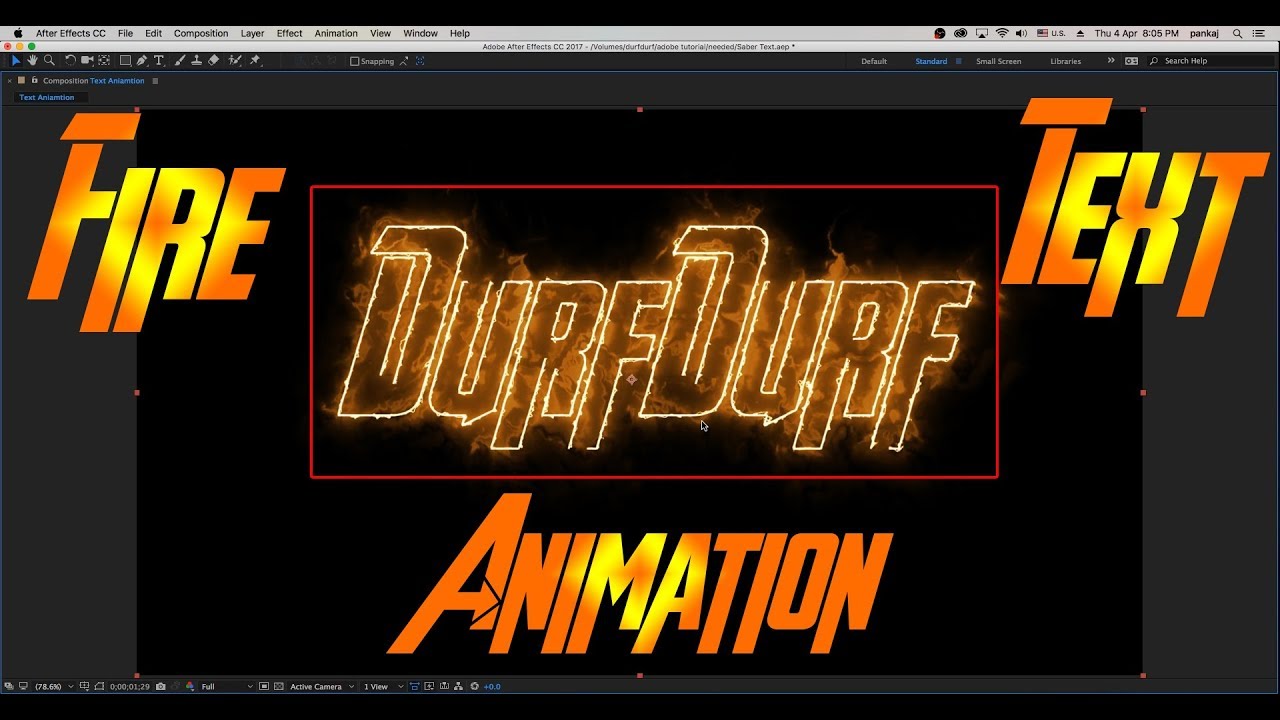Open the Animation menu
Viewport: 1280px width, 720px height.
point(336,33)
